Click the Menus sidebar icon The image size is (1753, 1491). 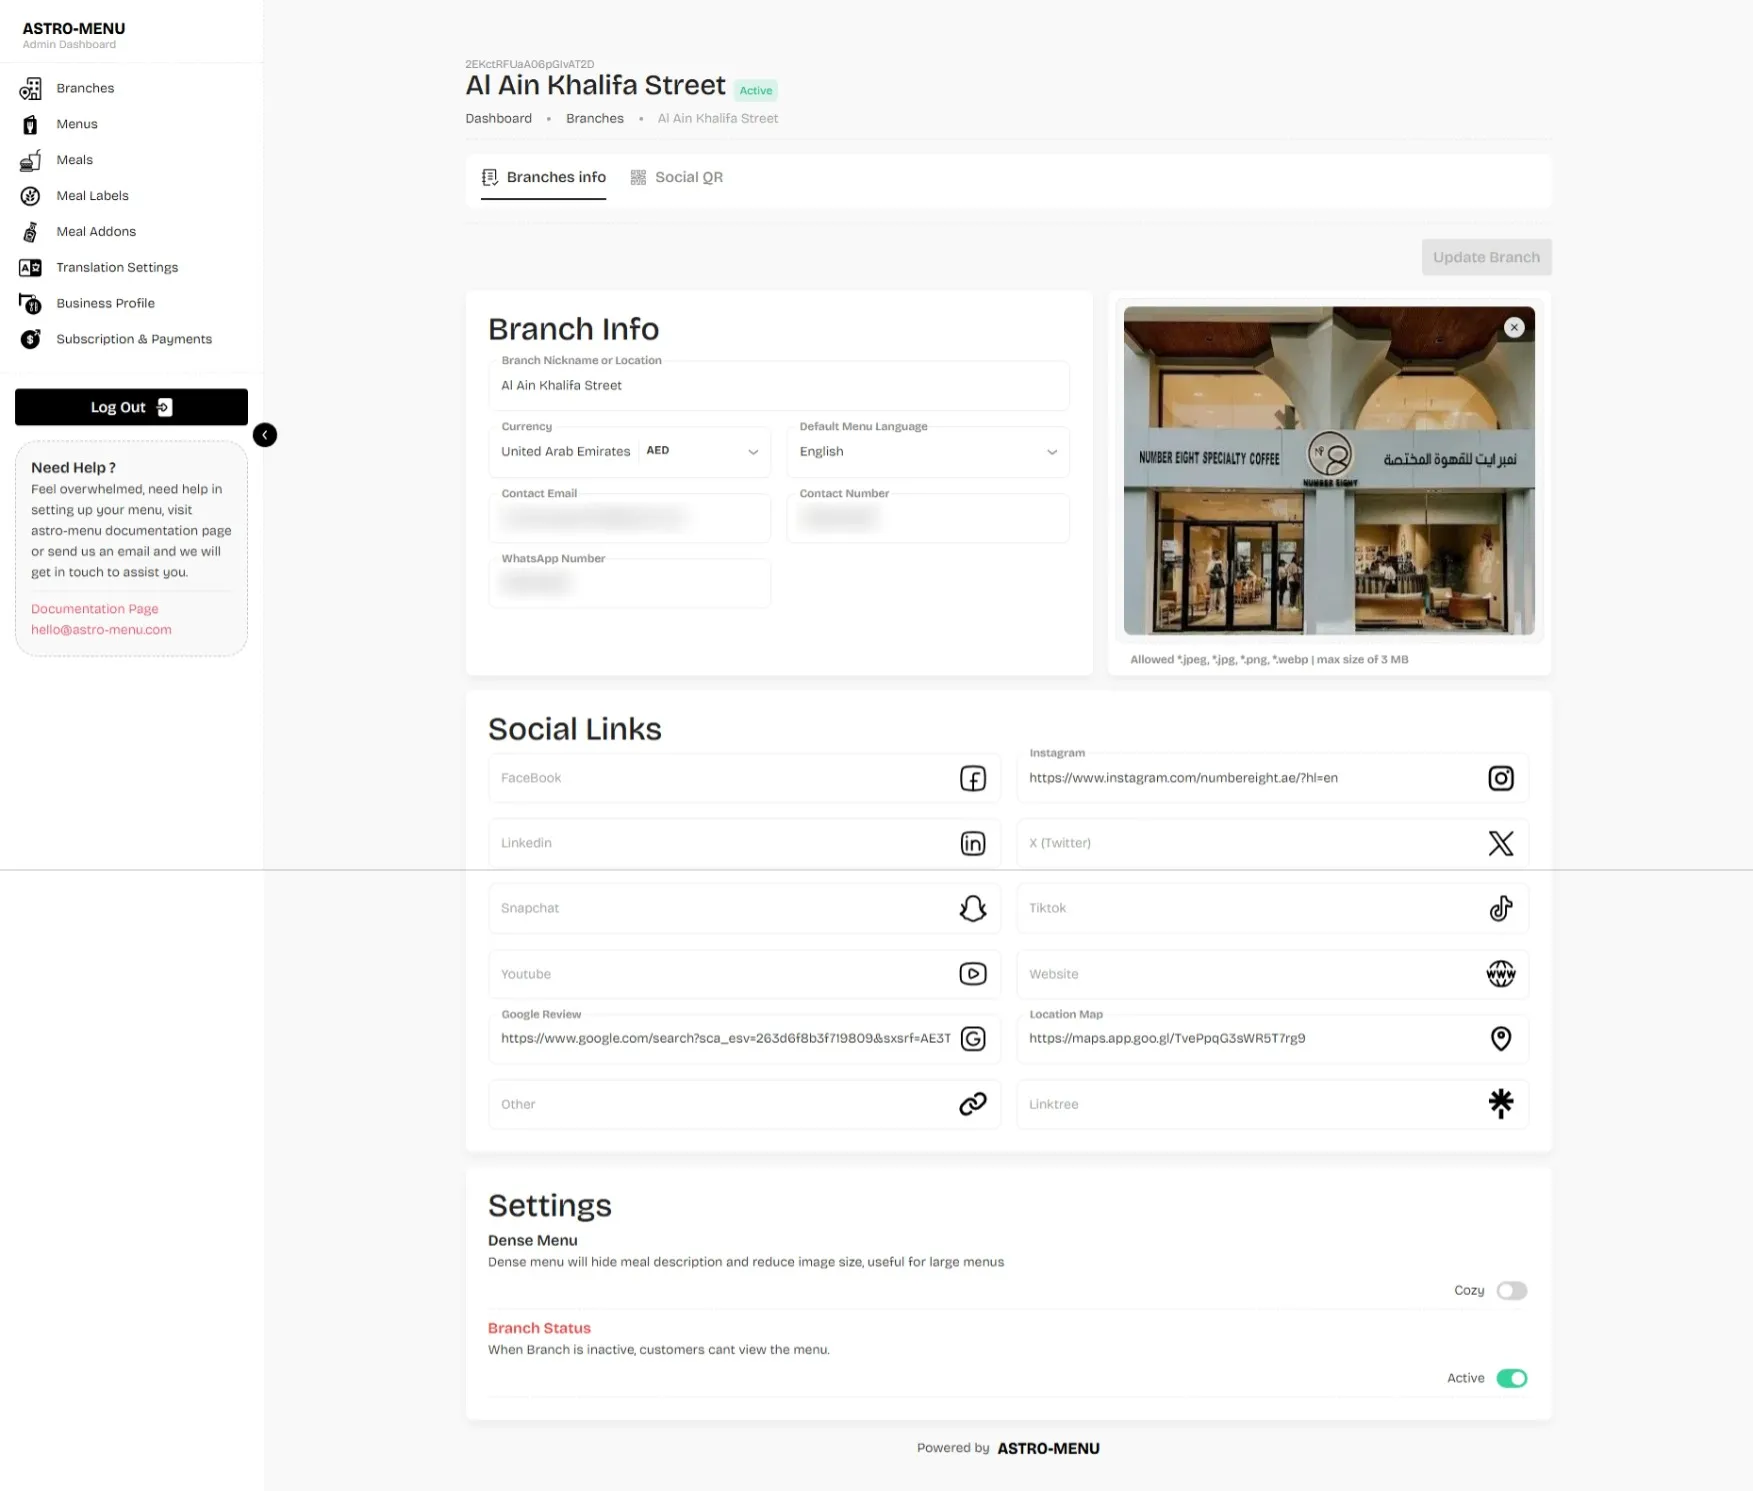pos(30,125)
